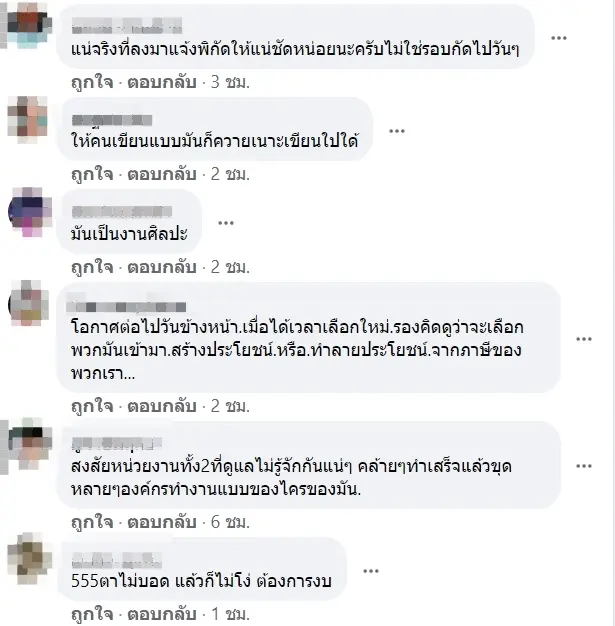Open options menu for the ให้คนเขียนแบบ comment
The width and height of the screenshot is (615, 626).
(x=397, y=131)
